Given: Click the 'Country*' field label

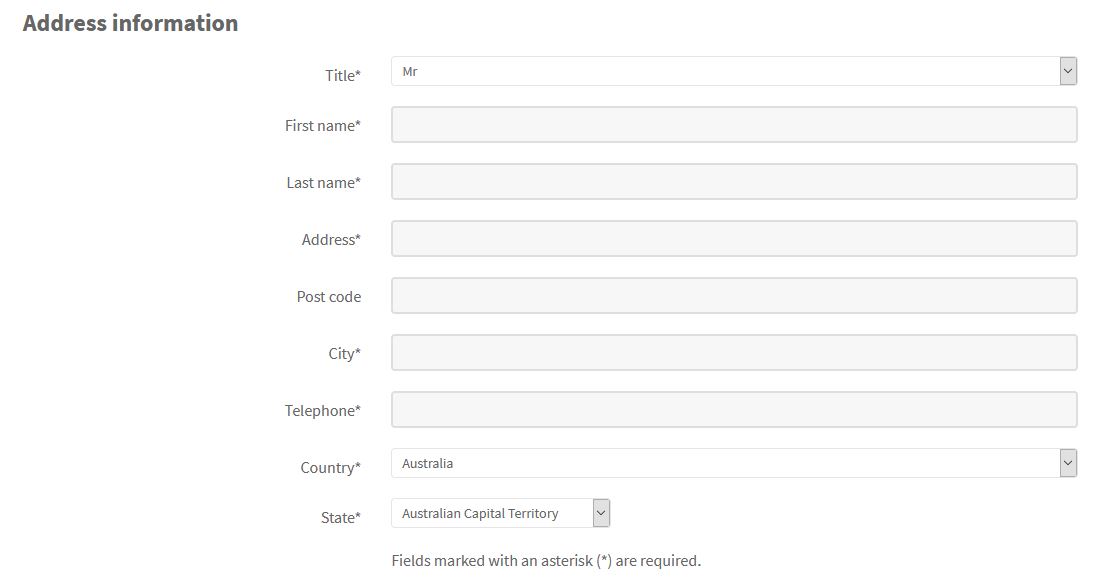Looking at the screenshot, I should point(330,468).
